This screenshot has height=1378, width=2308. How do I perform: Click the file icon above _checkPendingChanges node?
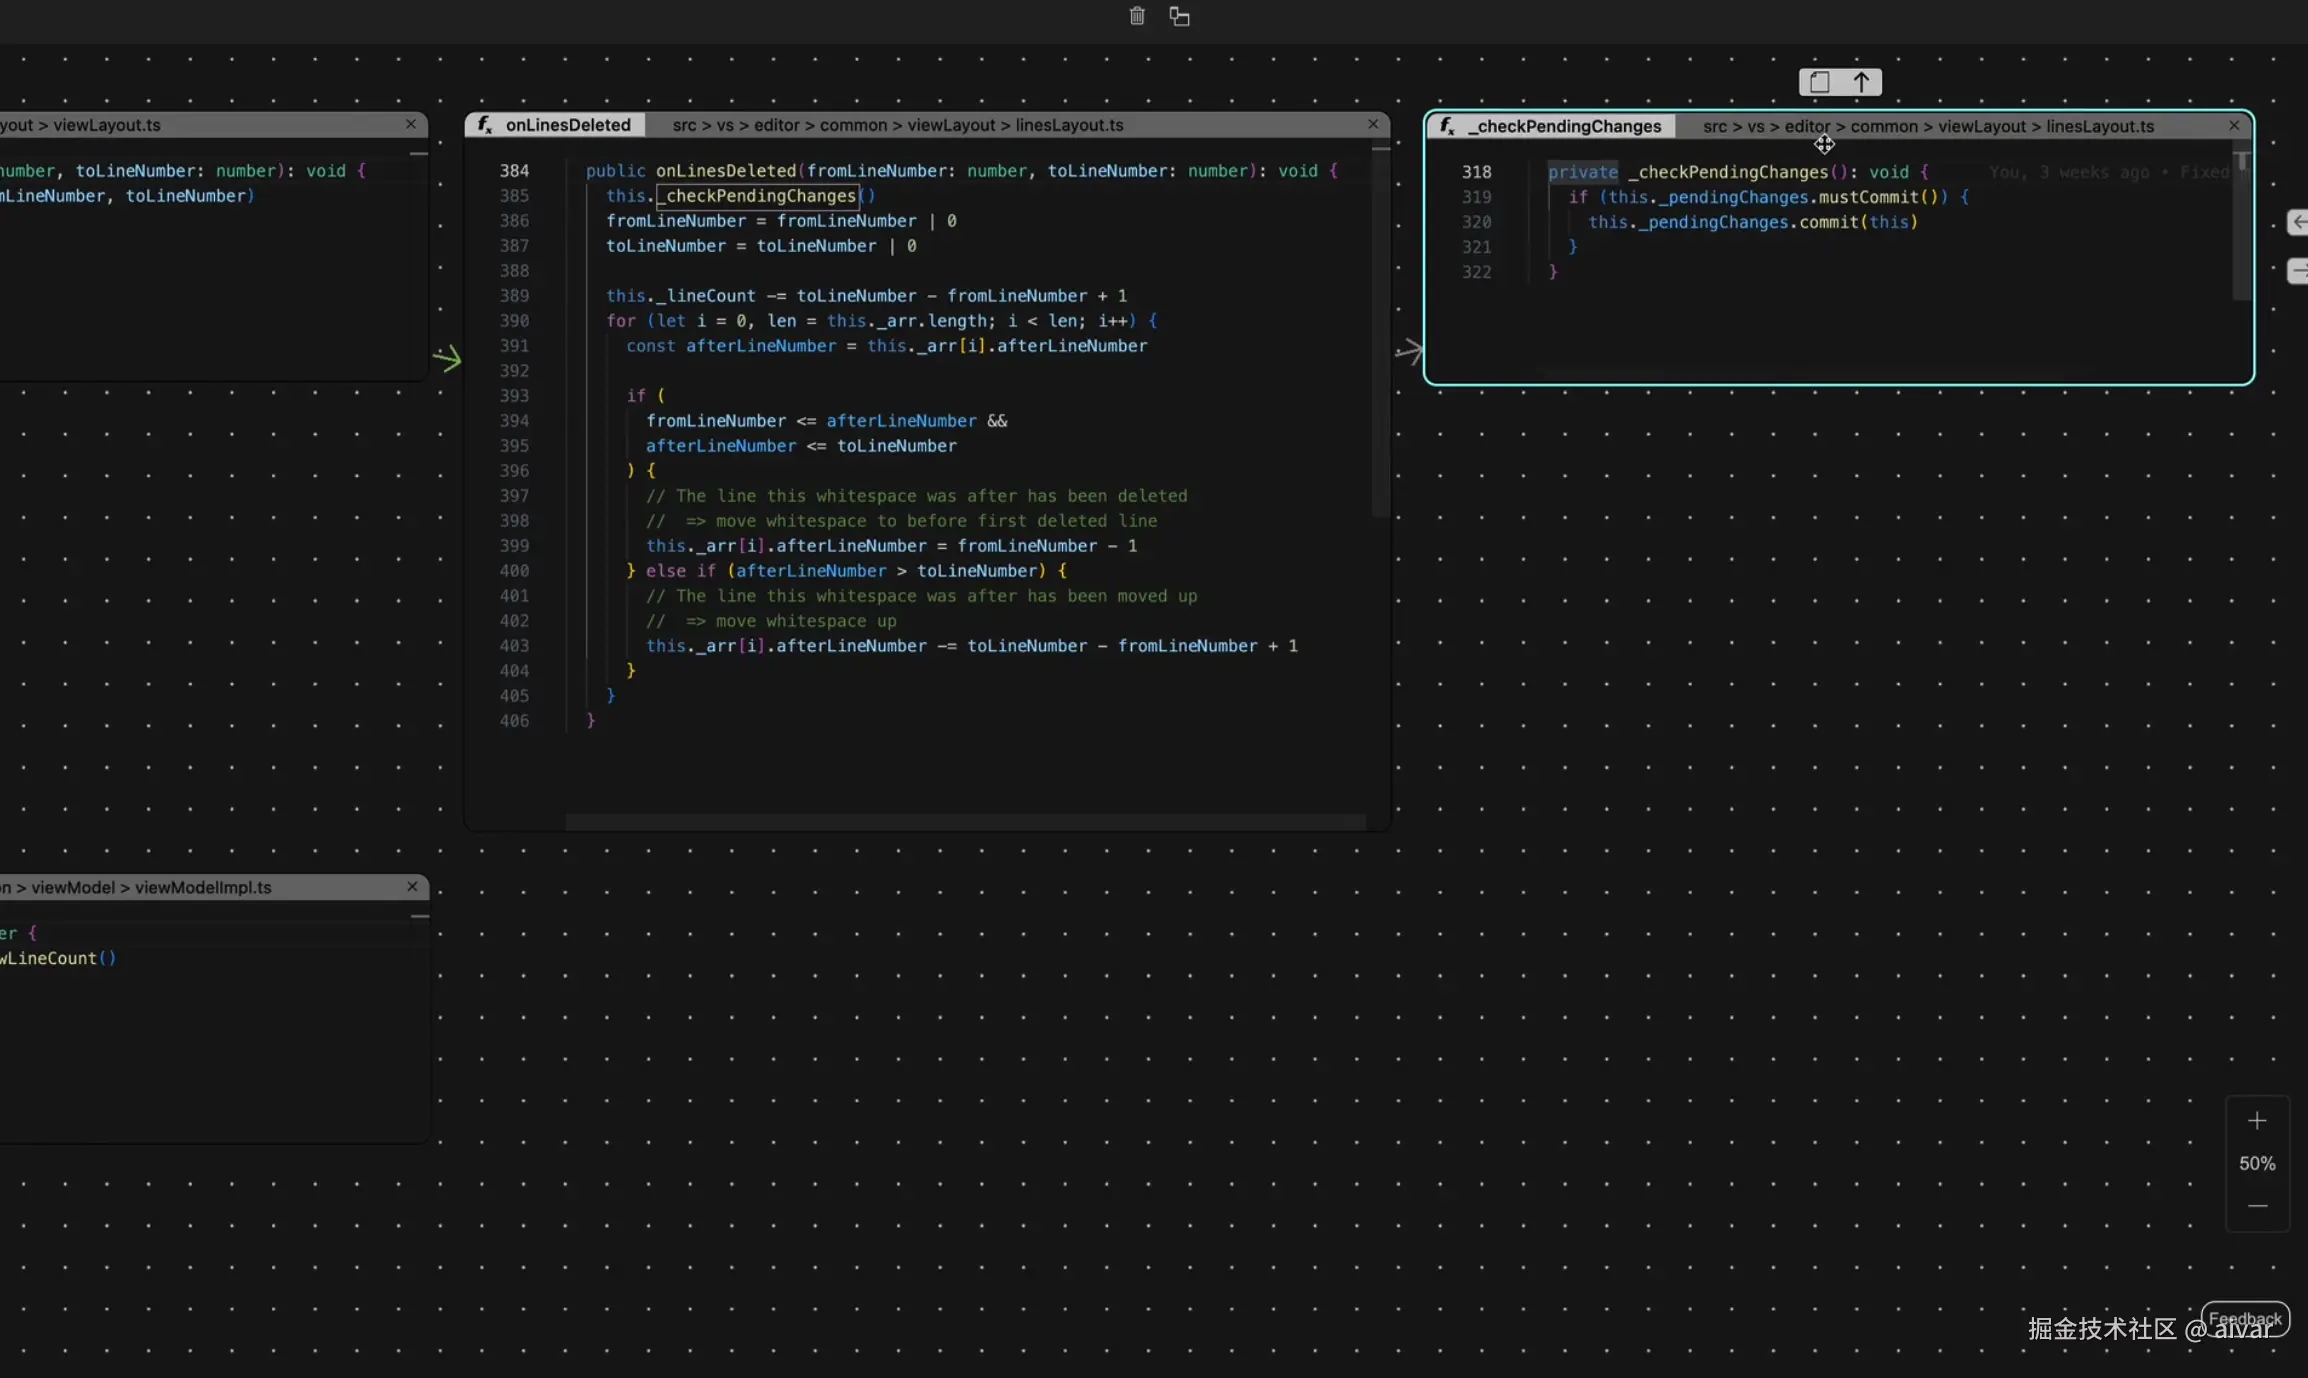pyautogui.click(x=1820, y=82)
